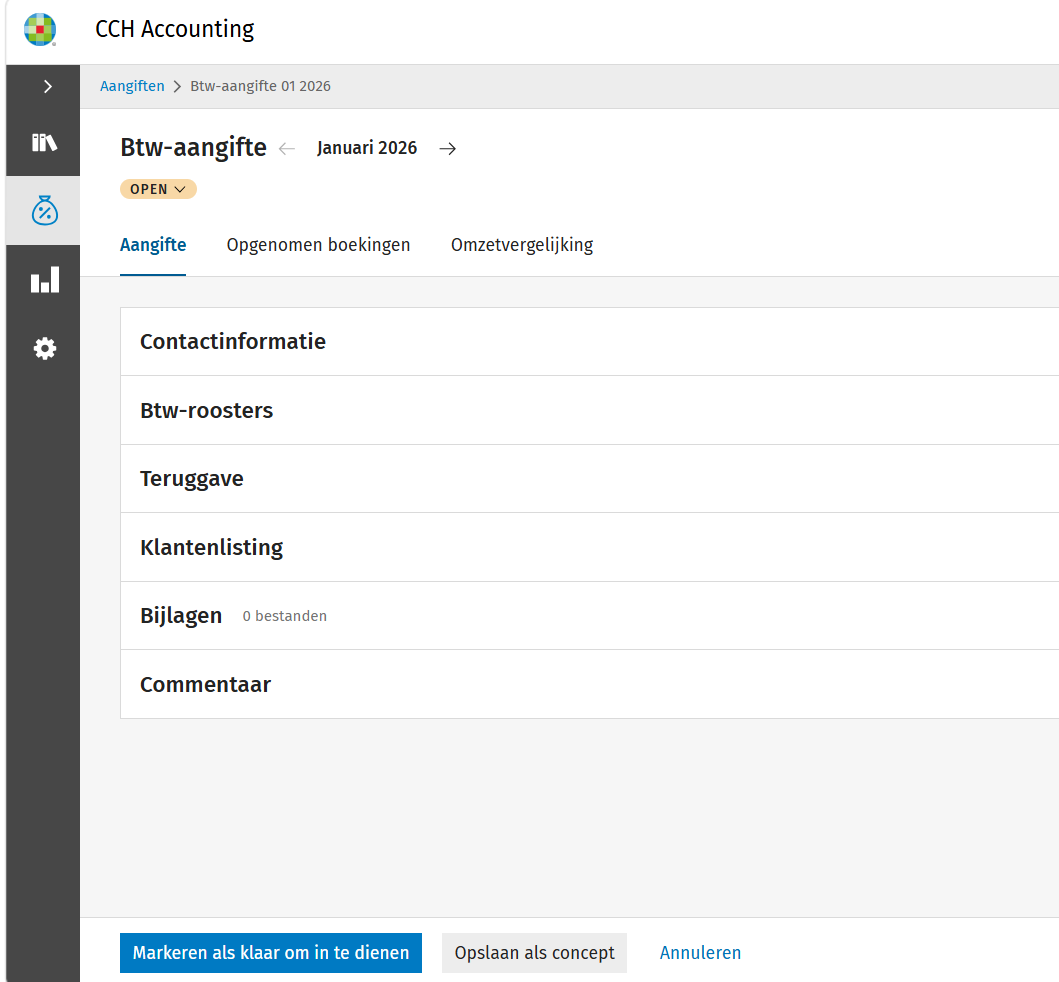The image size is (1059, 982).
Task: Open the bookkeeping books icon in the sidebar
Action: 44,143
